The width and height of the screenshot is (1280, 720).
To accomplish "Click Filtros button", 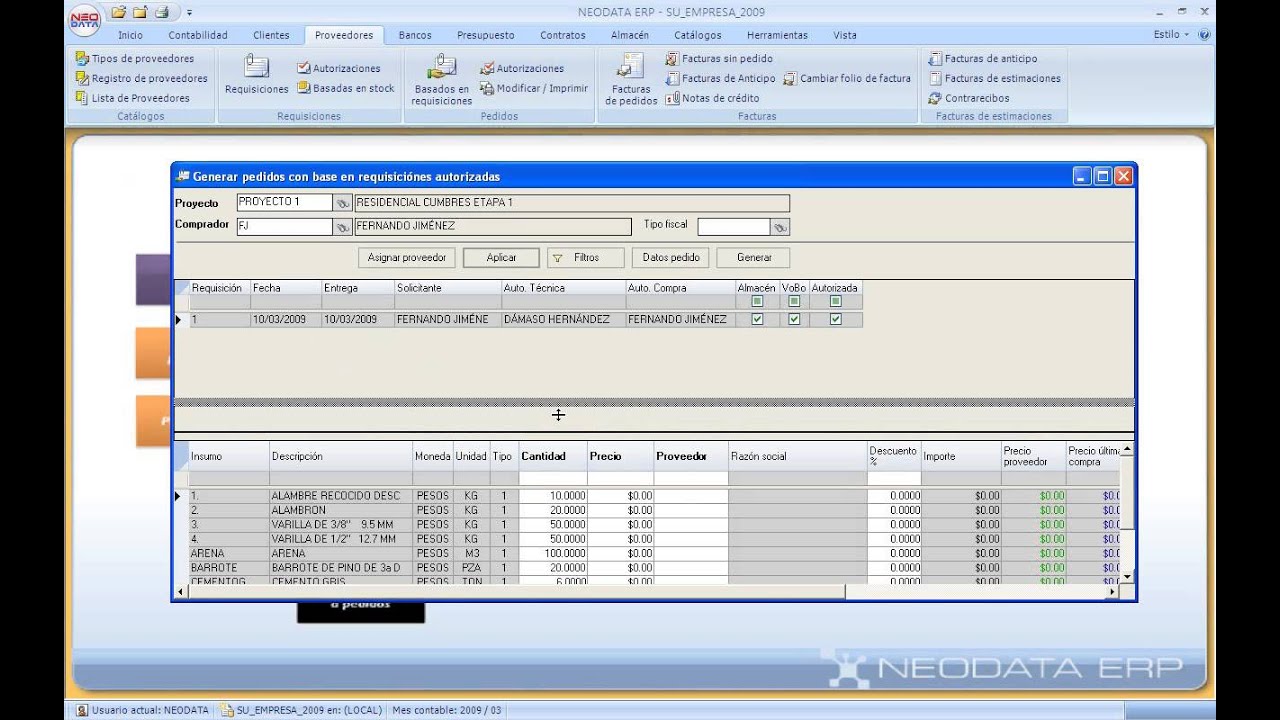I will click(x=586, y=257).
